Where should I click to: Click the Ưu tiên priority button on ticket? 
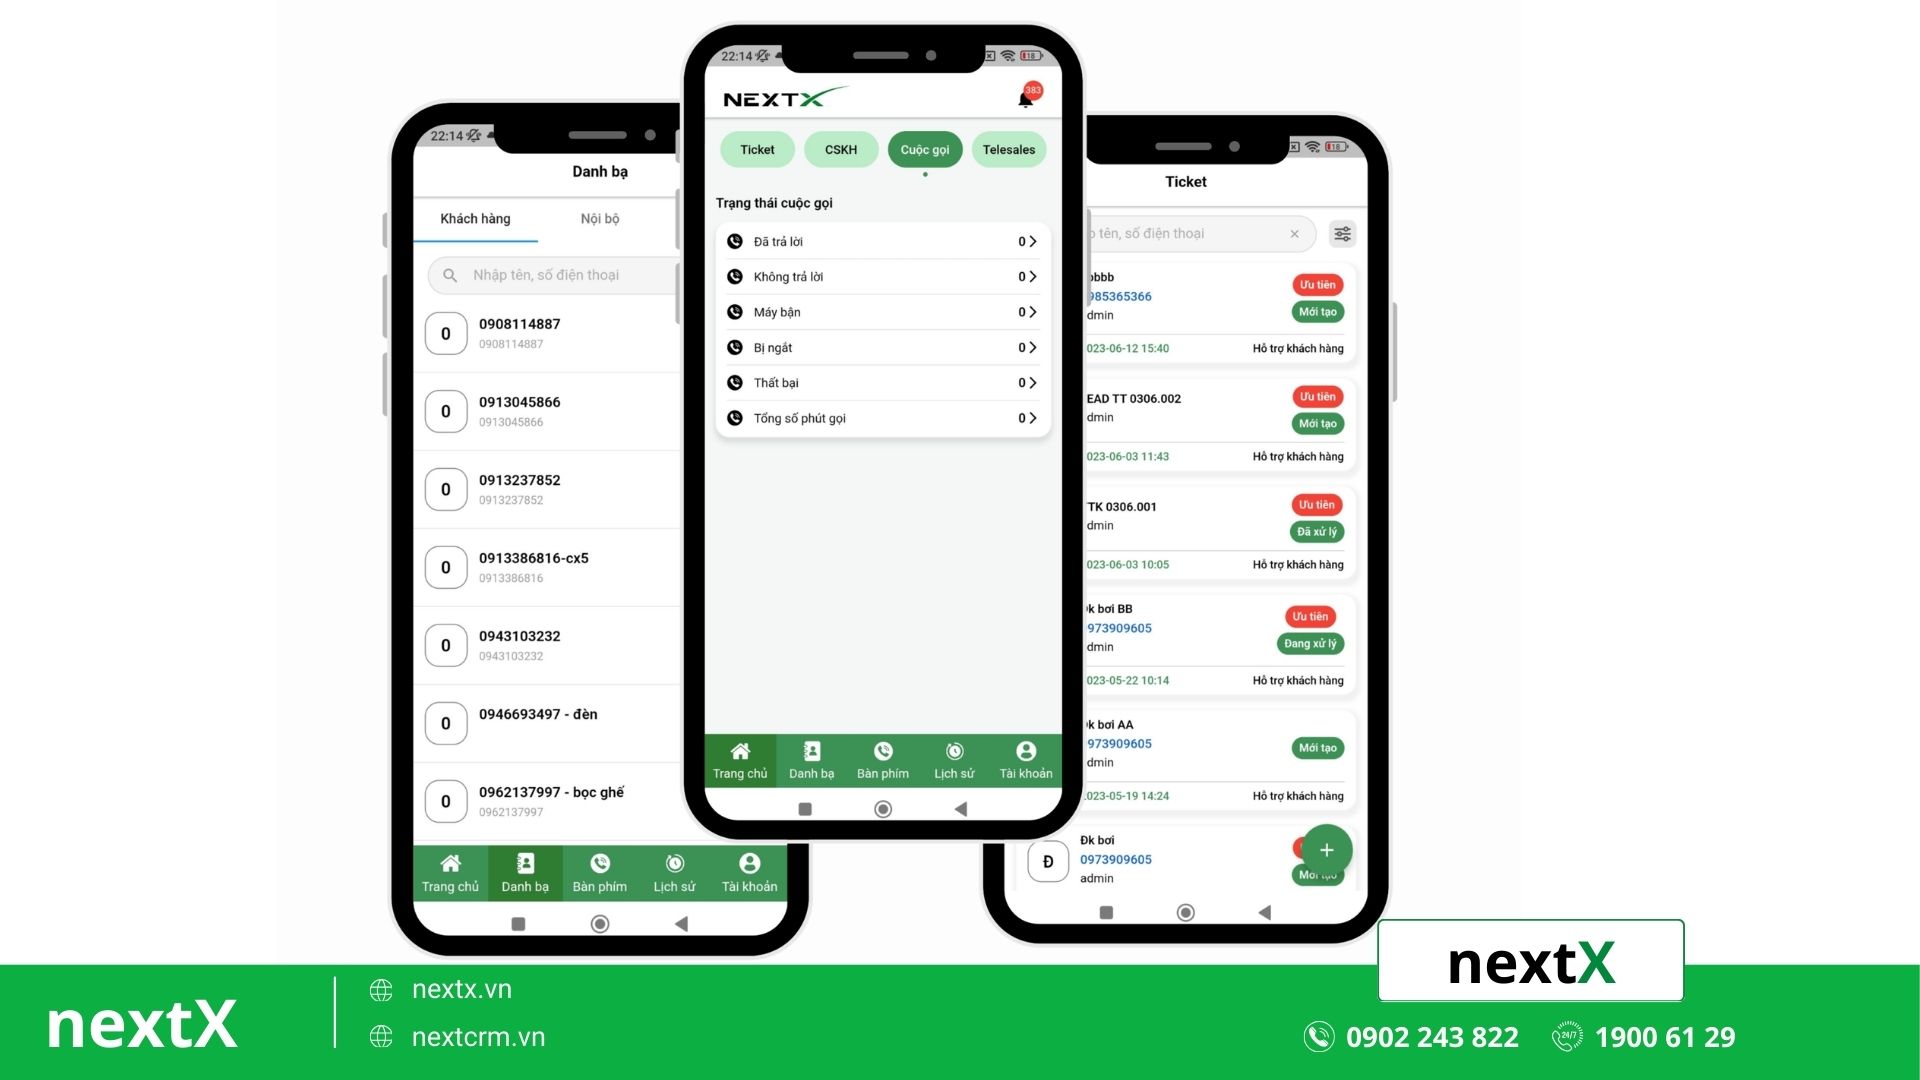coord(1315,284)
